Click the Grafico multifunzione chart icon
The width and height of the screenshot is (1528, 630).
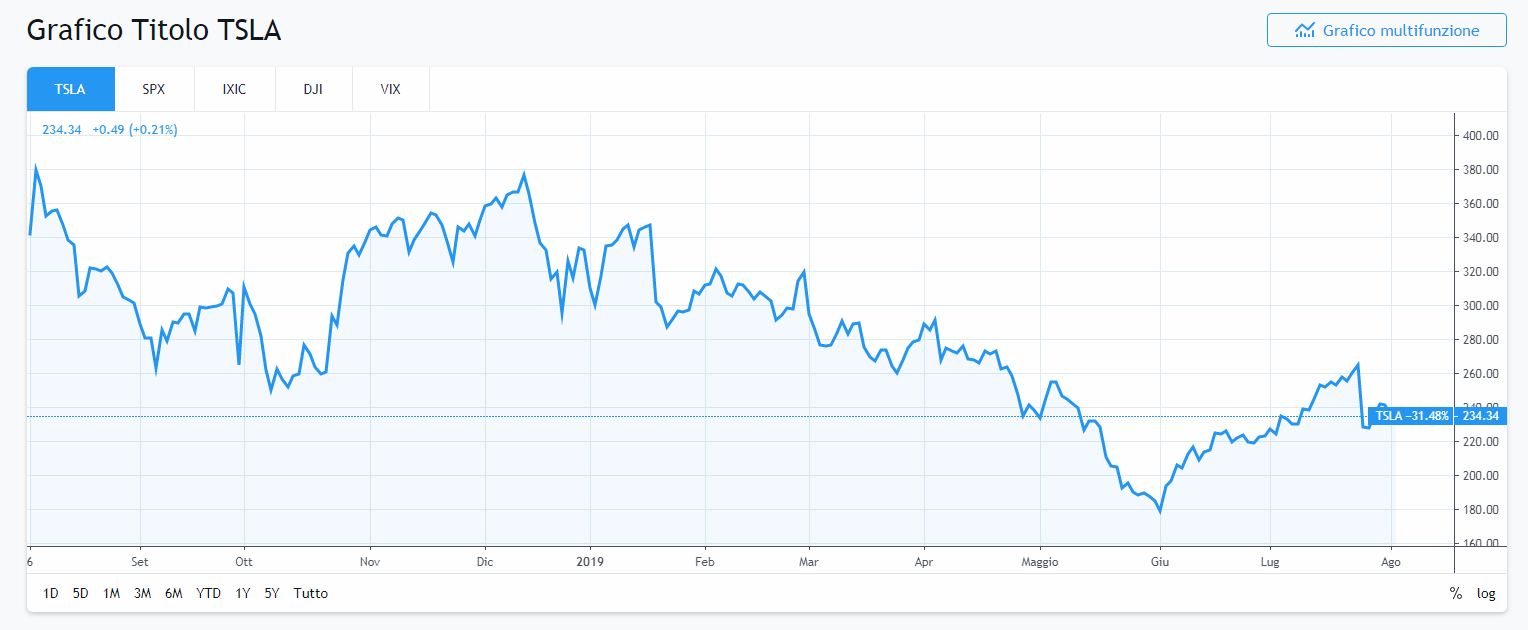1304,30
